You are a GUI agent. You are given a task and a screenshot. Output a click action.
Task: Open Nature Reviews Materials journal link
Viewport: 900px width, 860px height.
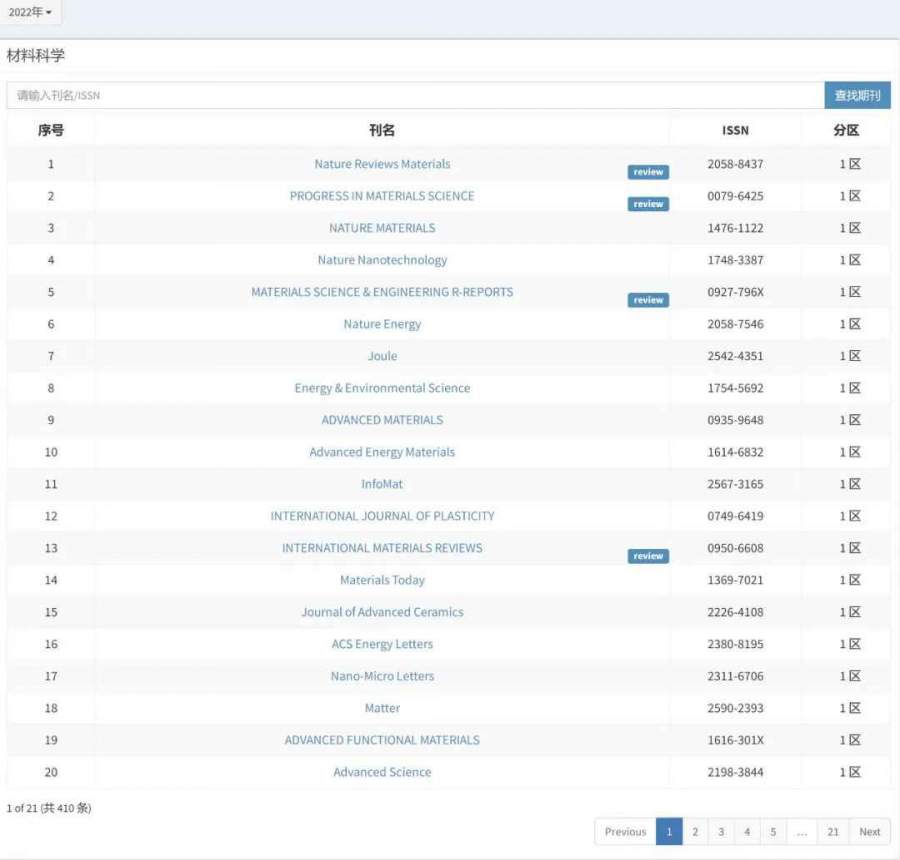pos(382,164)
